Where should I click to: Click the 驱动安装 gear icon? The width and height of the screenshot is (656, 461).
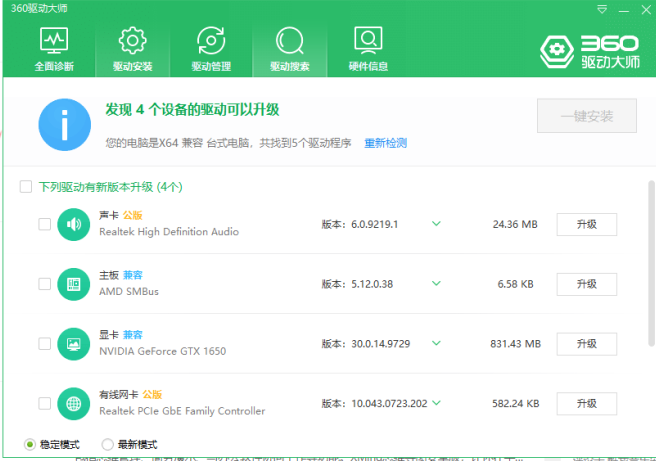(132, 42)
